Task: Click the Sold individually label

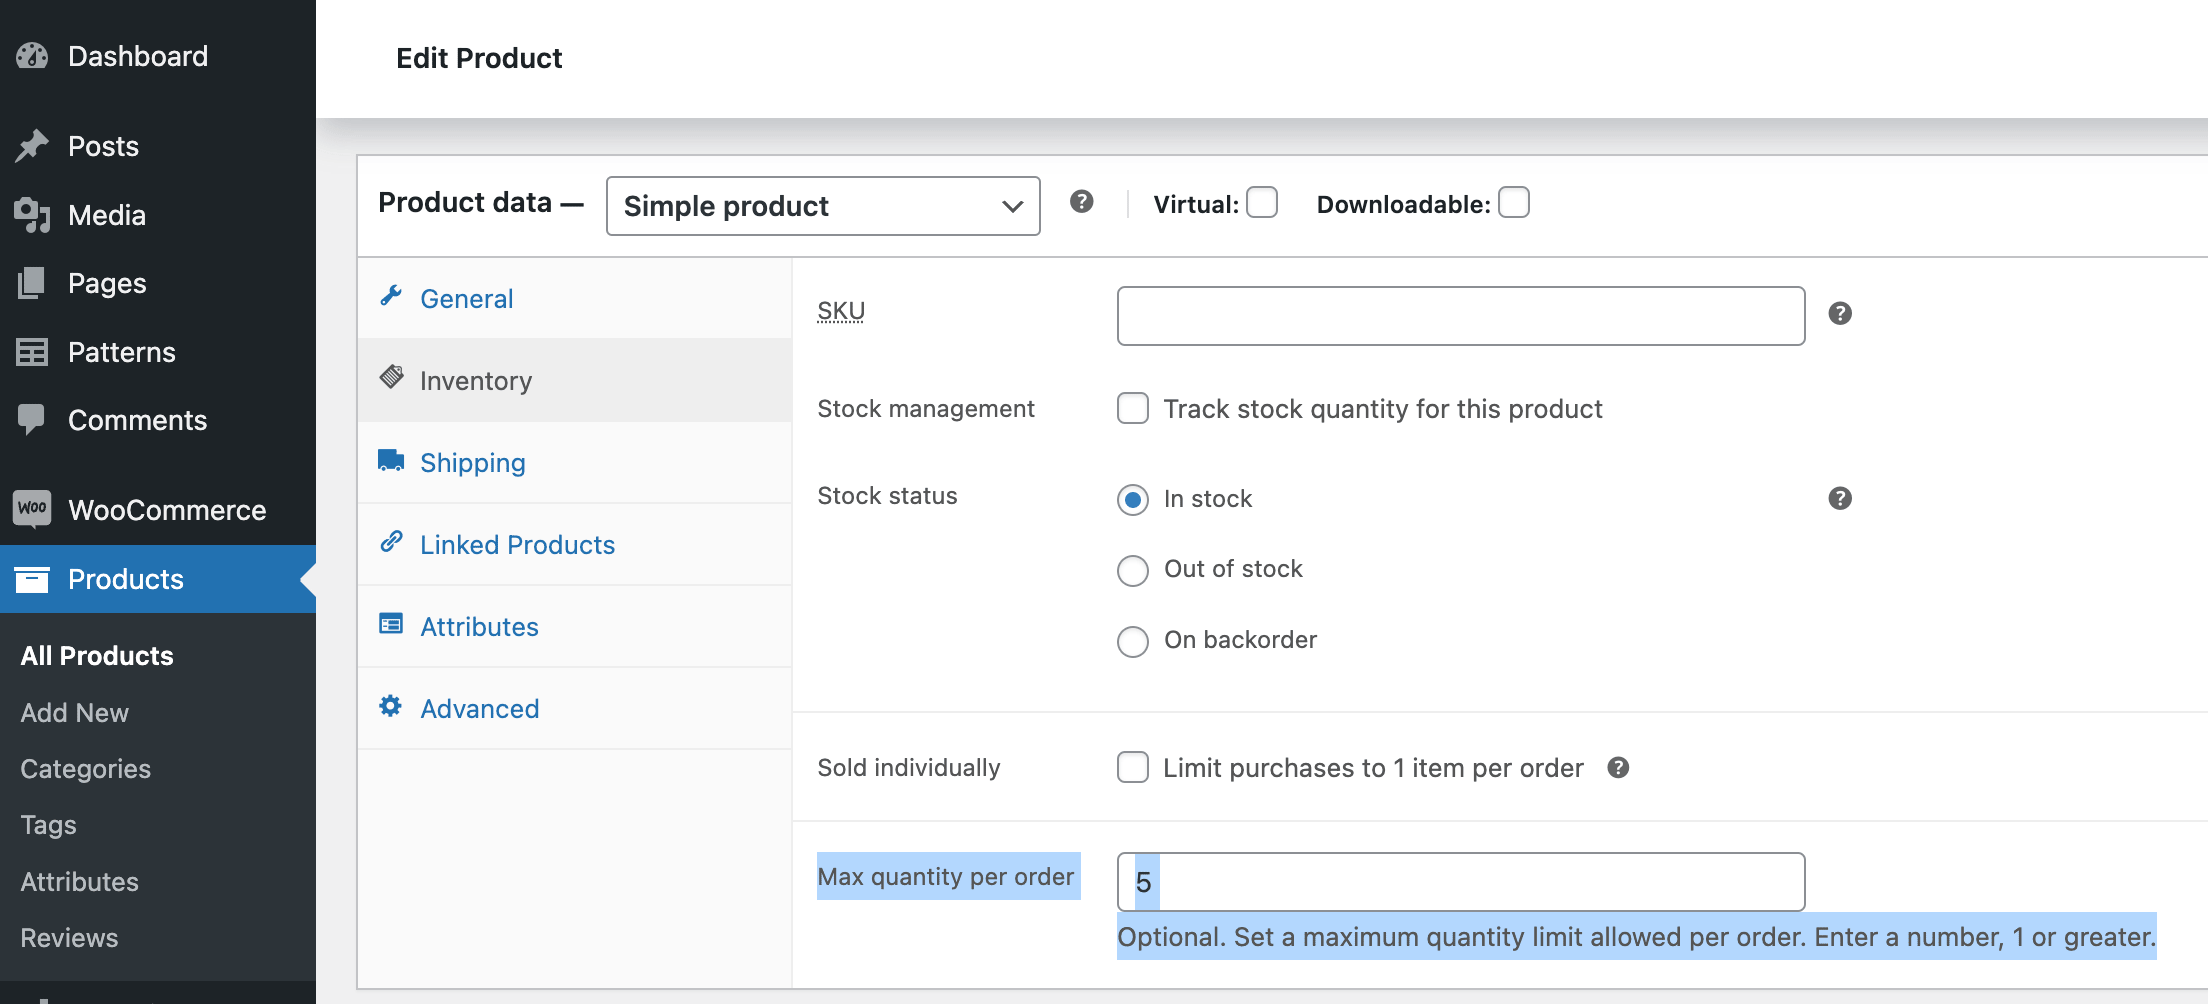Action: click(x=909, y=767)
